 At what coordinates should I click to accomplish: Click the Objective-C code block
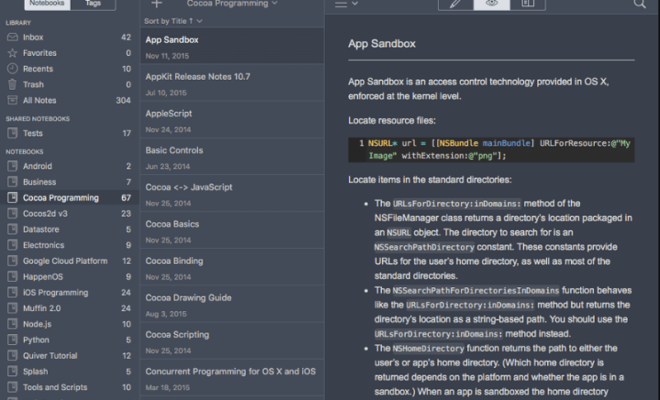point(491,149)
